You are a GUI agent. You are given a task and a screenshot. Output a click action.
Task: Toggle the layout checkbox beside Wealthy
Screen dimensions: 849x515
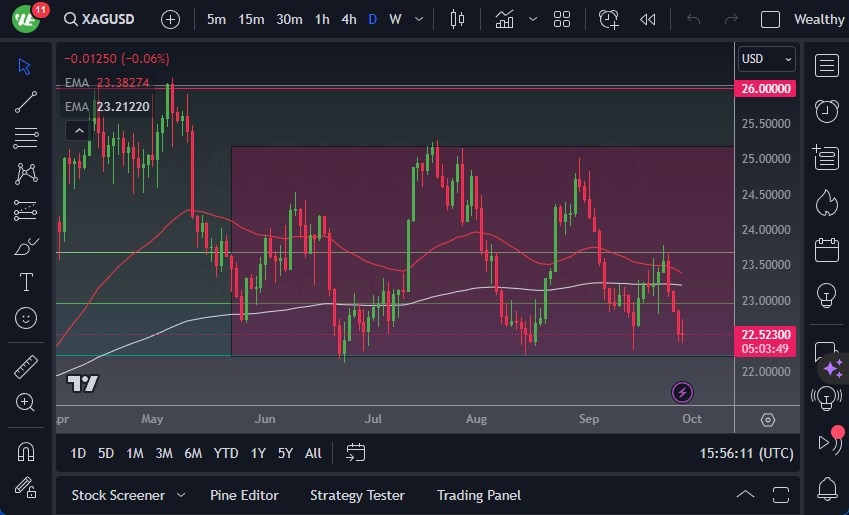pyautogui.click(x=770, y=19)
